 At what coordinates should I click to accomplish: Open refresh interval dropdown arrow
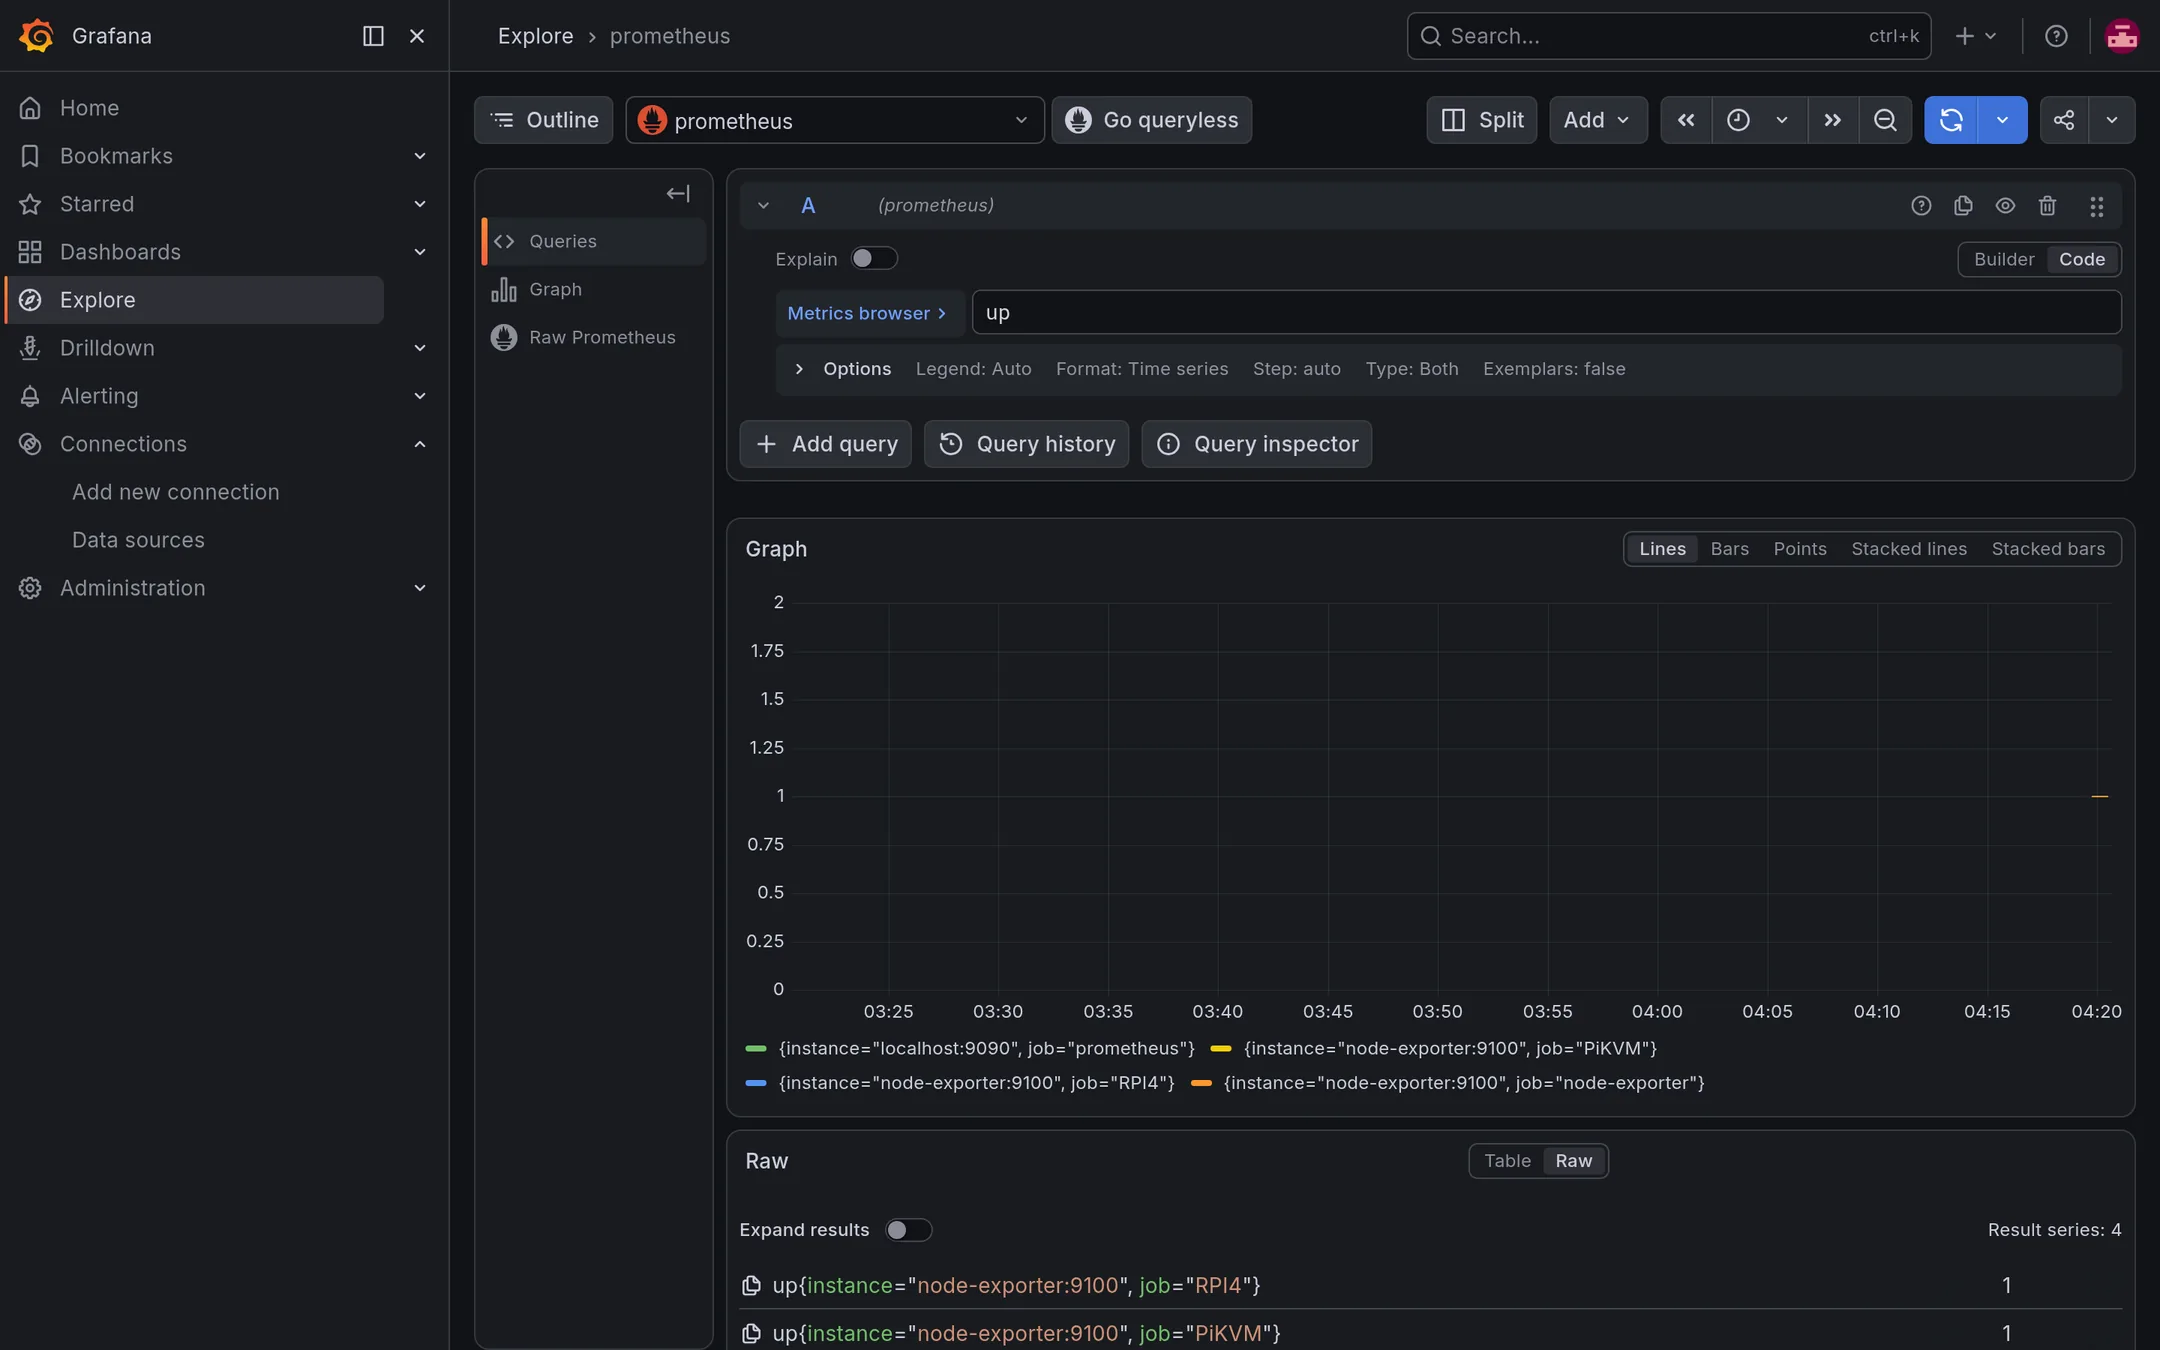2002,120
